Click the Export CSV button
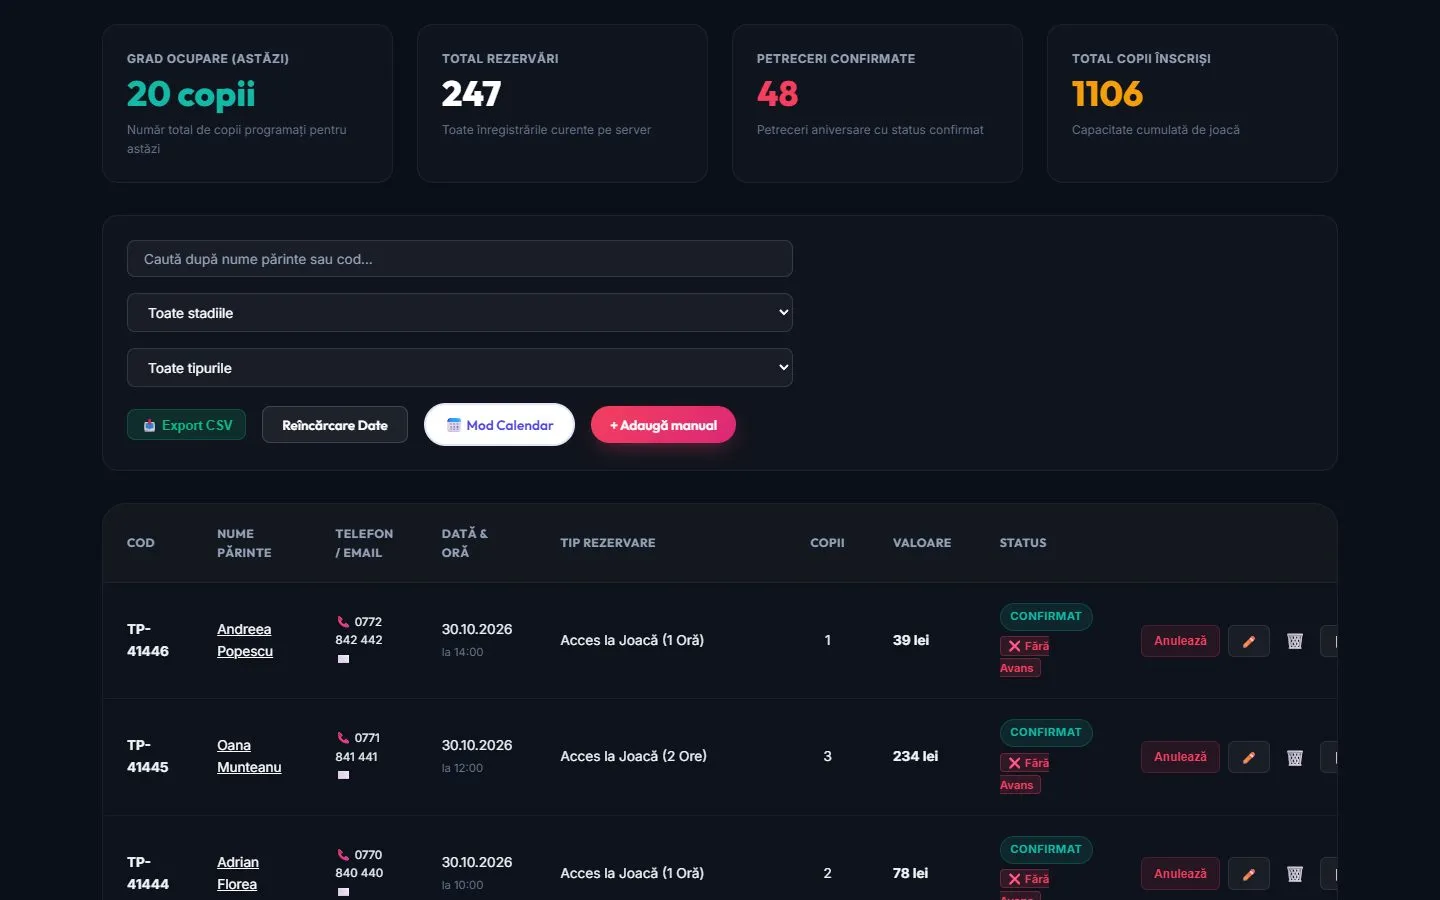 point(186,425)
